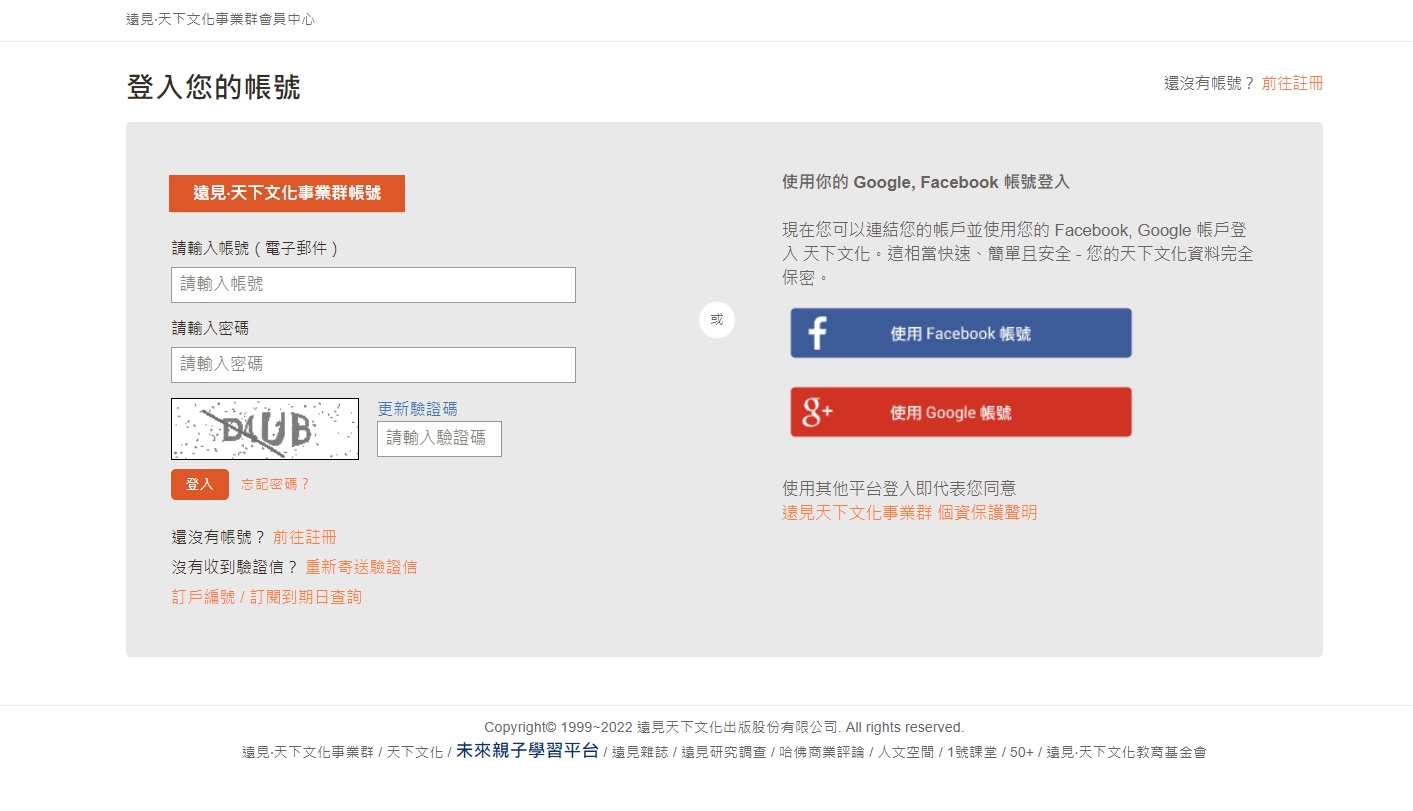Open footer link 遠見雜誌

(640, 752)
